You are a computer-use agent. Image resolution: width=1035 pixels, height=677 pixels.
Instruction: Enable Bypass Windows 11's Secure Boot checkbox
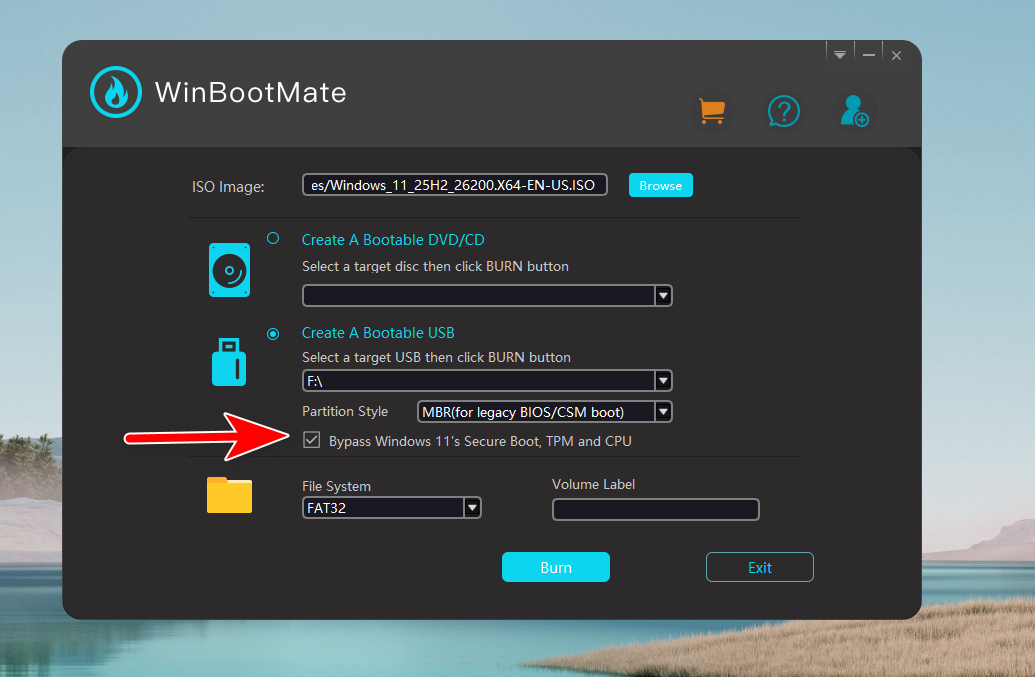(312, 440)
